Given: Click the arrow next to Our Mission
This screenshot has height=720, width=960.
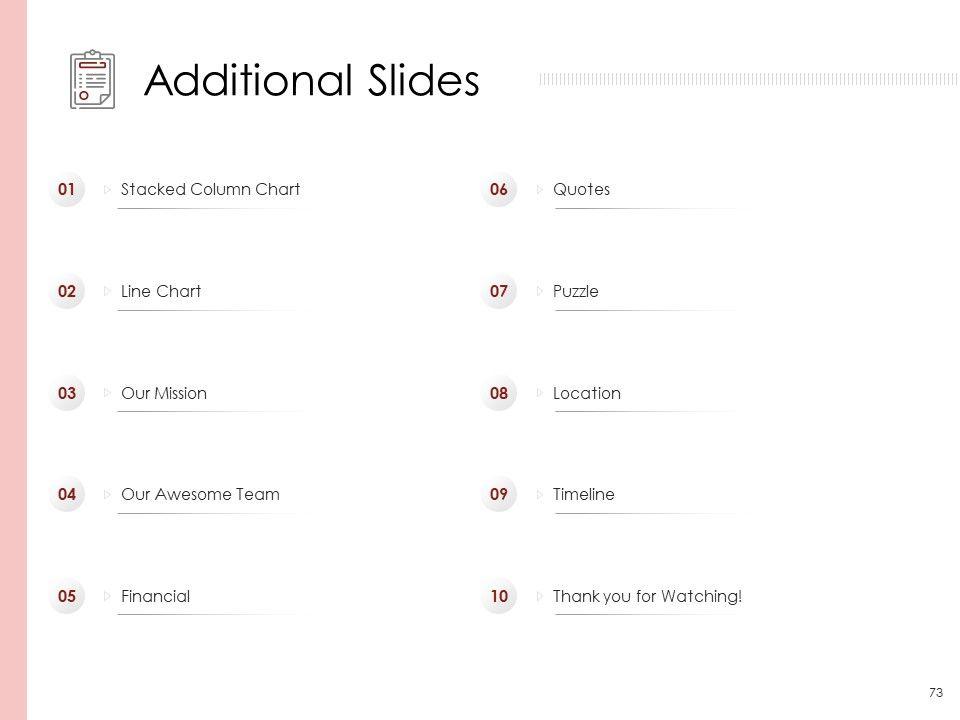Looking at the screenshot, I should 108,393.
